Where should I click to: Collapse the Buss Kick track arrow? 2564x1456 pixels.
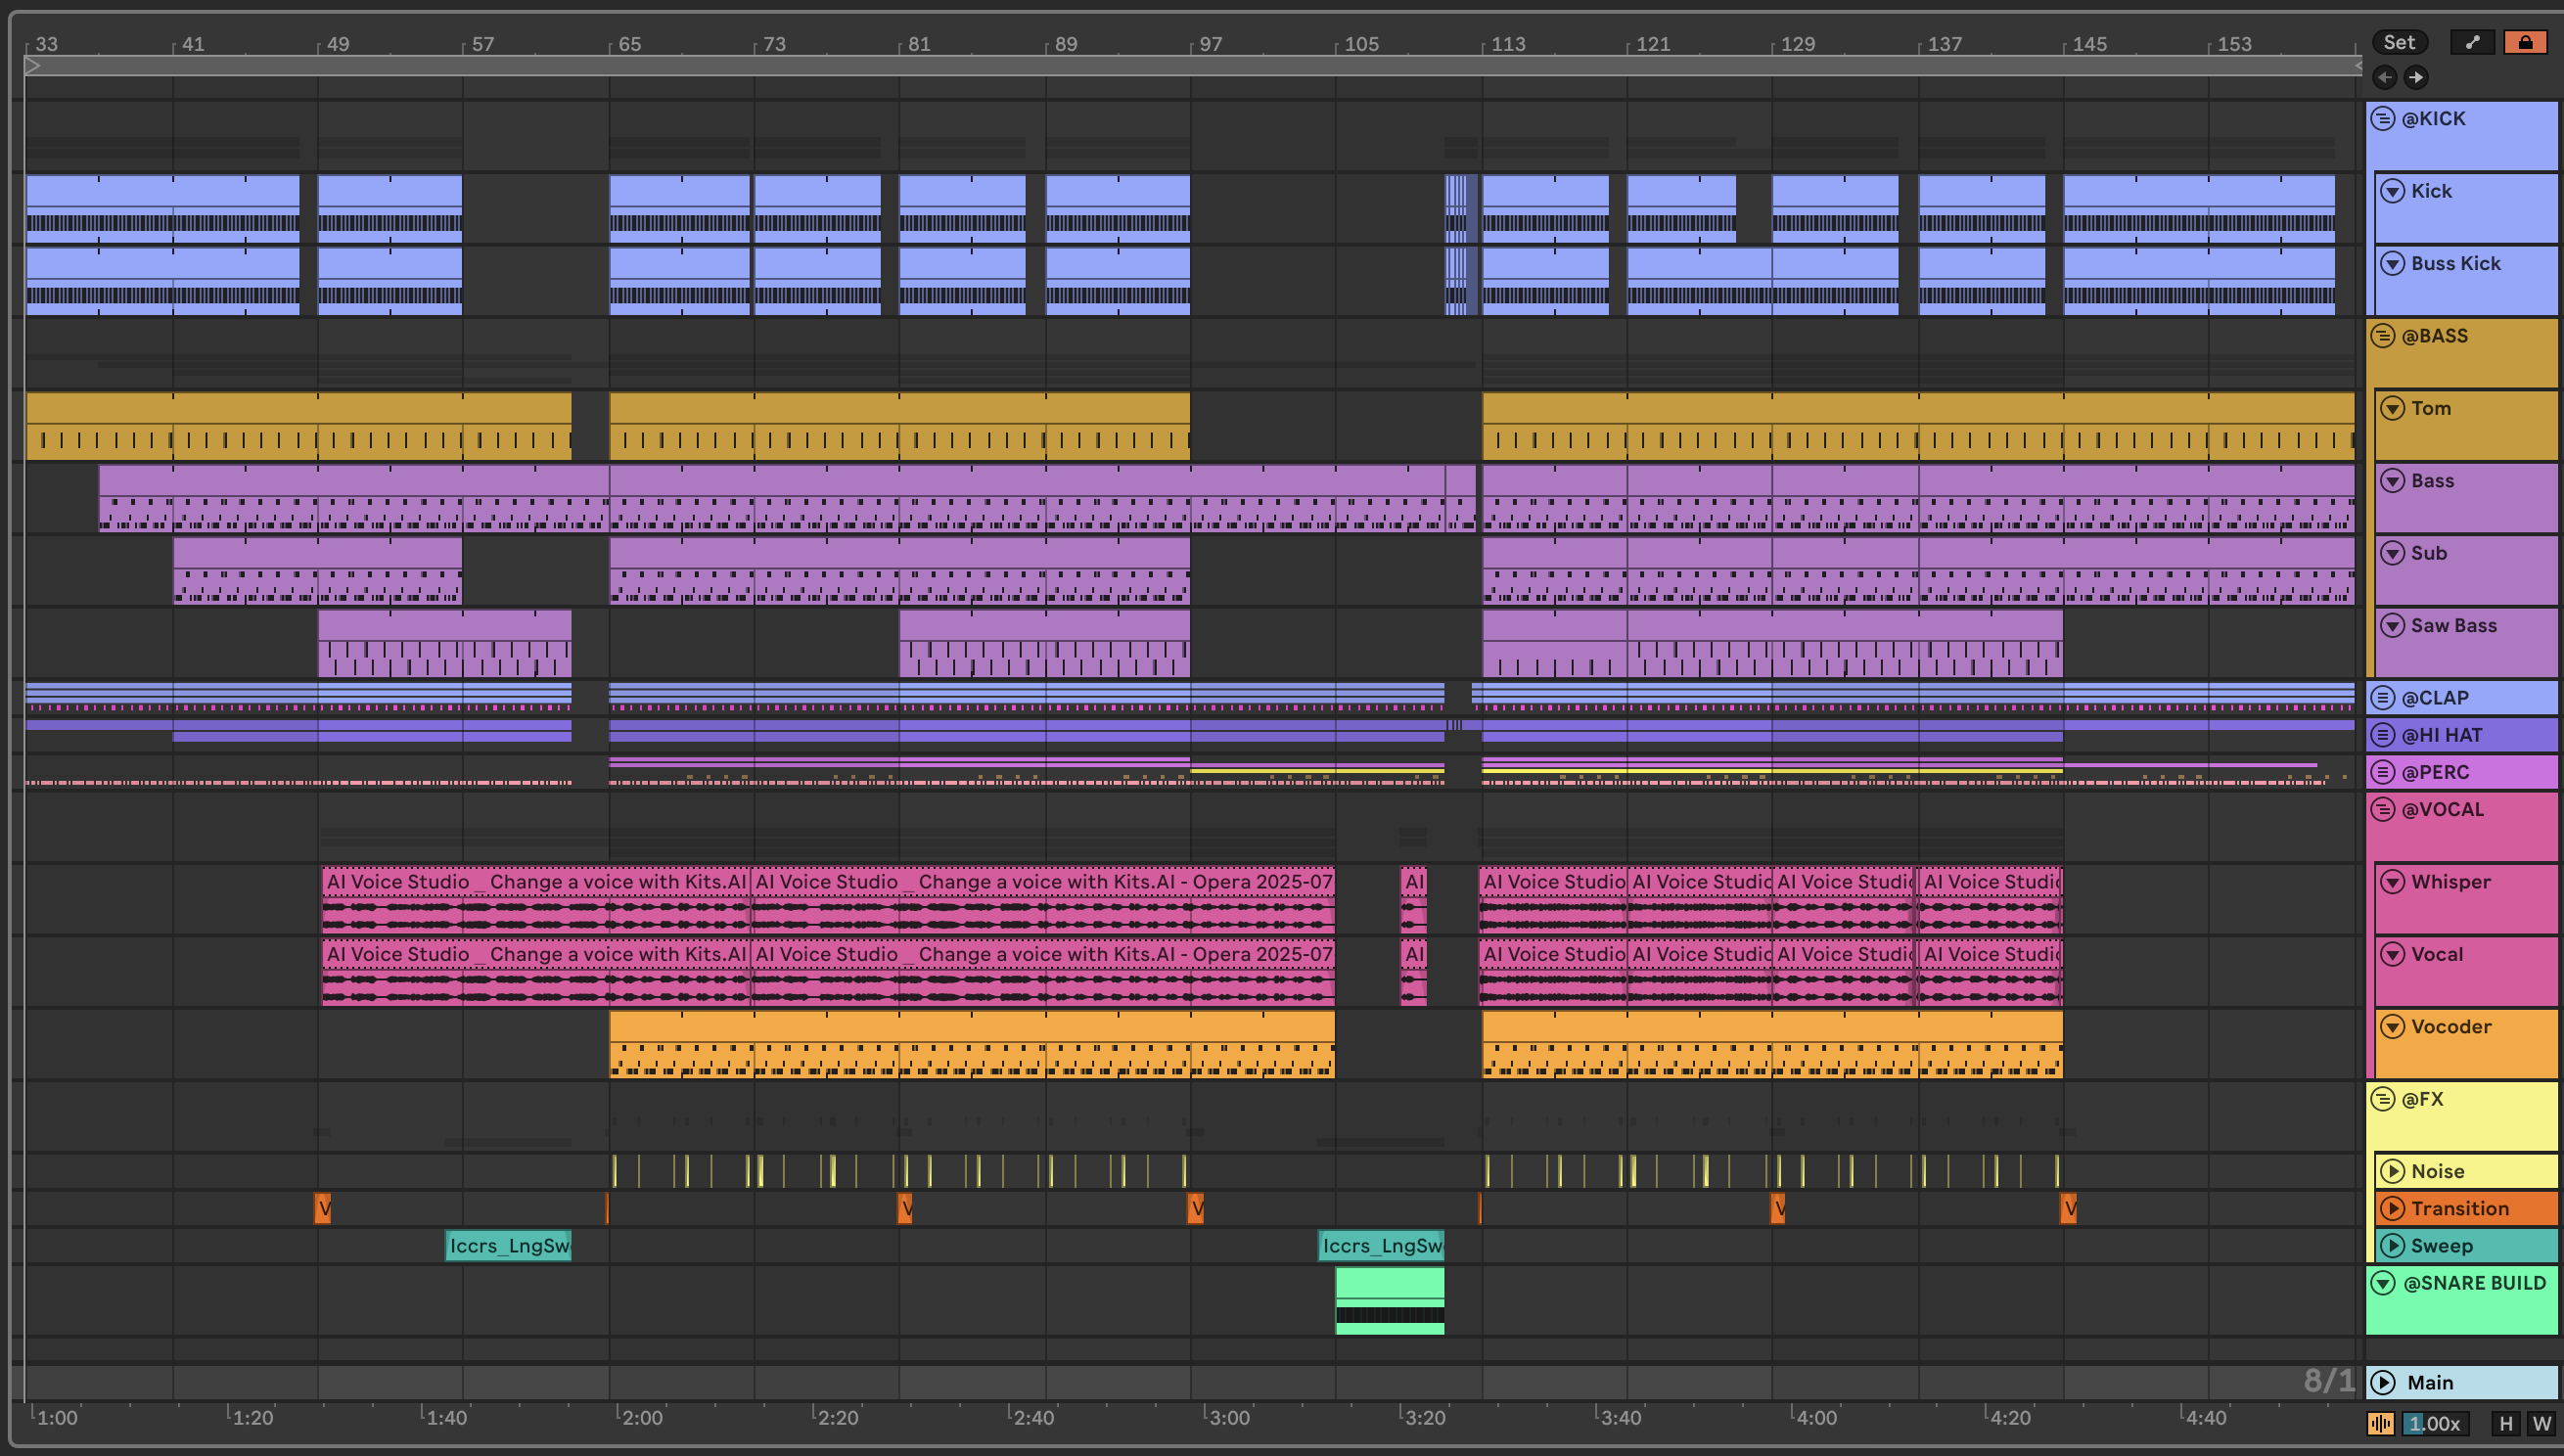[2392, 264]
